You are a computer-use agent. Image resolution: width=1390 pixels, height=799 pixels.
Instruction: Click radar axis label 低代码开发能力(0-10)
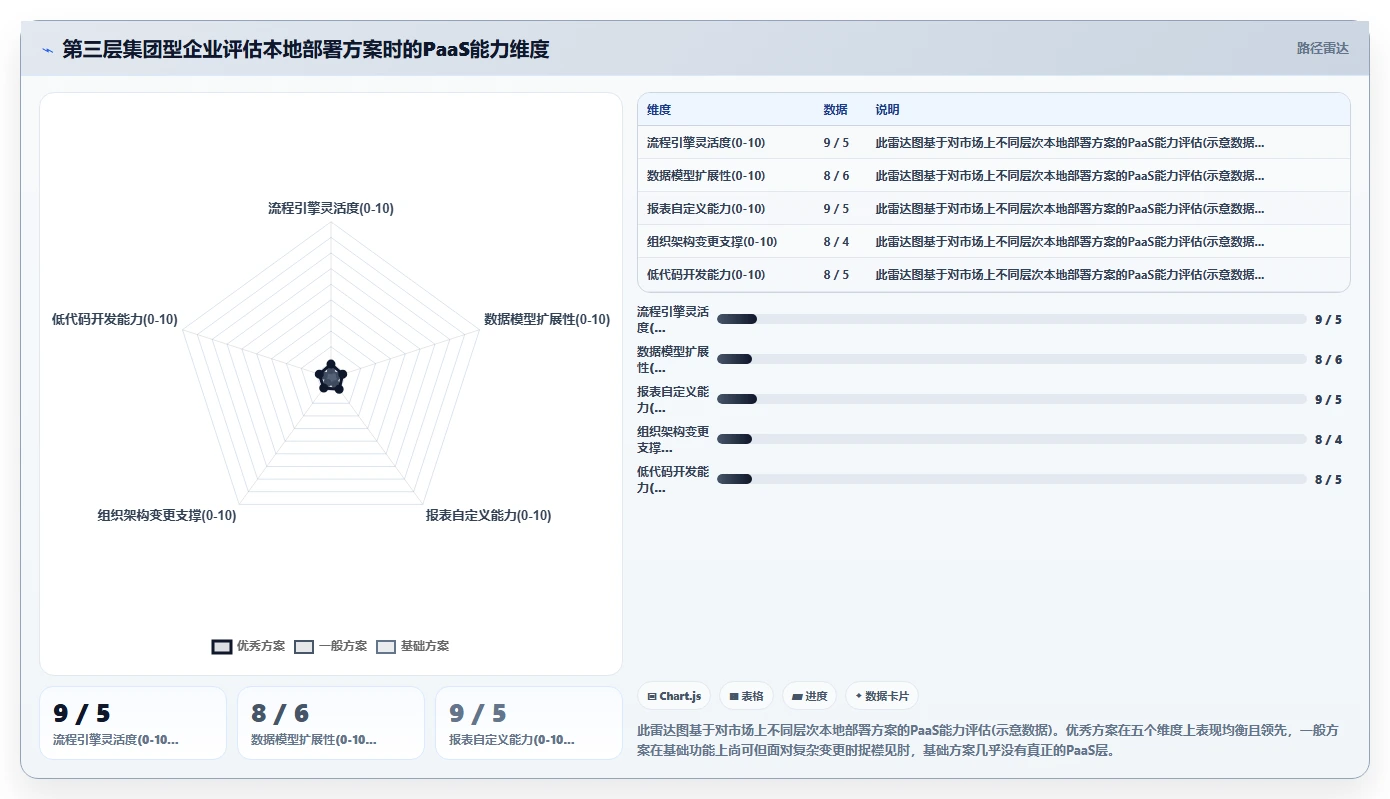click(115, 320)
